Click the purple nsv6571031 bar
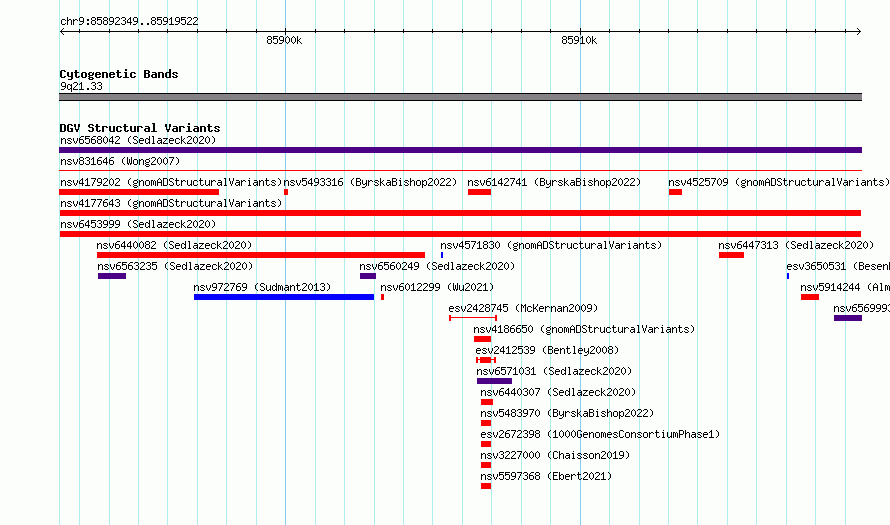This screenshot has height=525, width=890. 494,381
